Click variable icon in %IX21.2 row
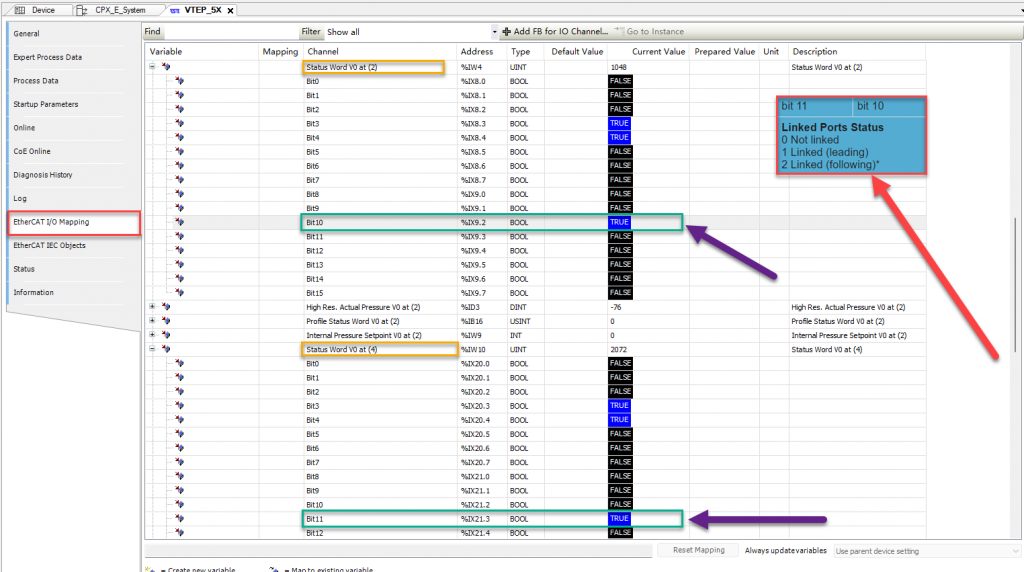This screenshot has width=1024, height=572. click(180, 504)
